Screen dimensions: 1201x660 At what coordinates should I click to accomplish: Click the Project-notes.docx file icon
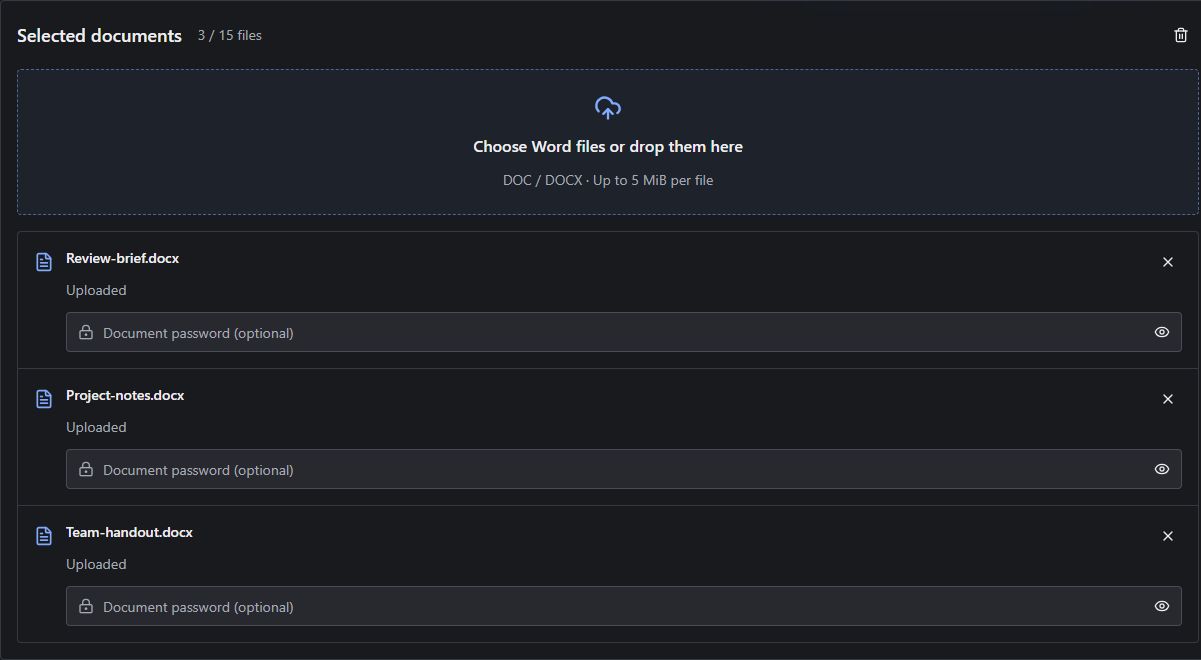pyautogui.click(x=44, y=399)
